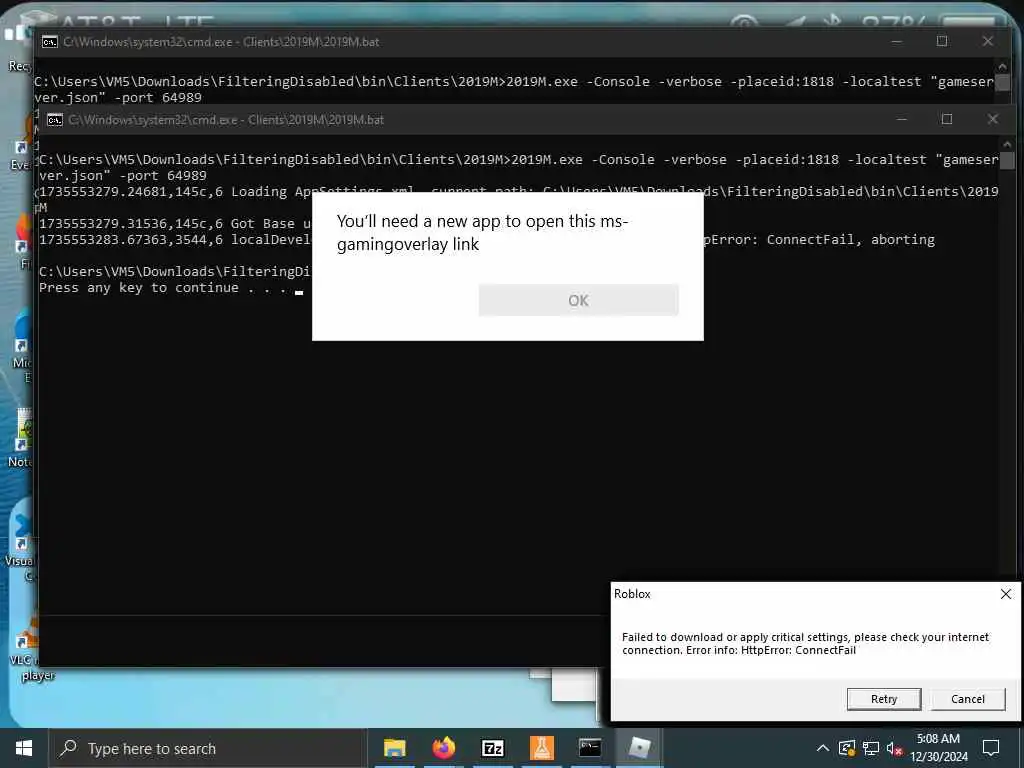Open 7-Zip from the taskbar
This screenshot has width=1024, height=768.
coord(492,748)
